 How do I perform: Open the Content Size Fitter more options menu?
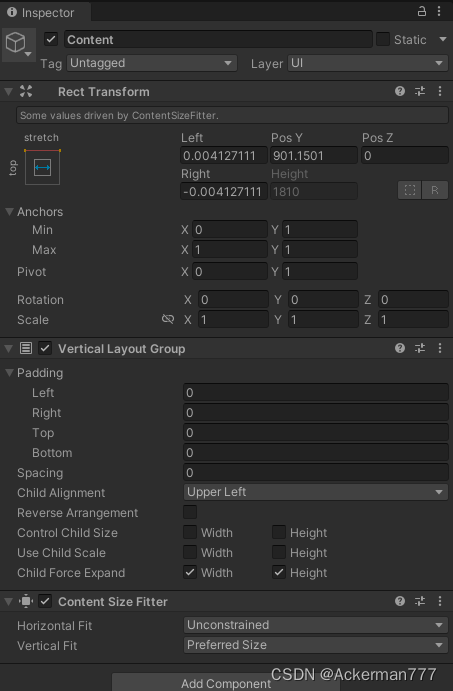440,601
